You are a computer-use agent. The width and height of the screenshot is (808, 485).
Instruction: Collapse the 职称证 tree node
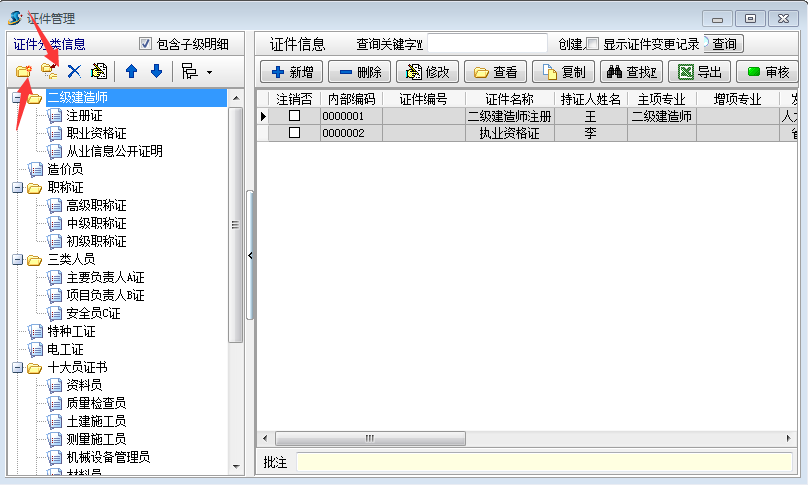click(17, 187)
